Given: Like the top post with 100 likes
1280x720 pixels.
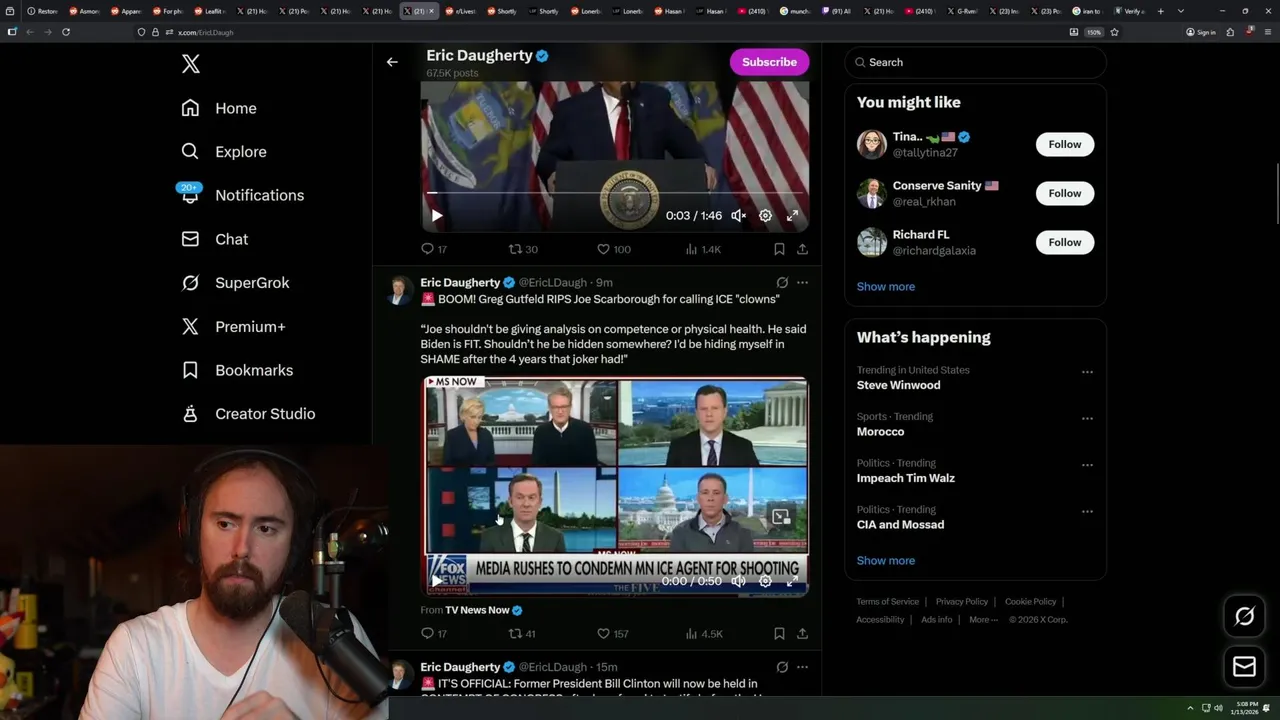Looking at the screenshot, I should pyautogui.click(x=613, y=249).
